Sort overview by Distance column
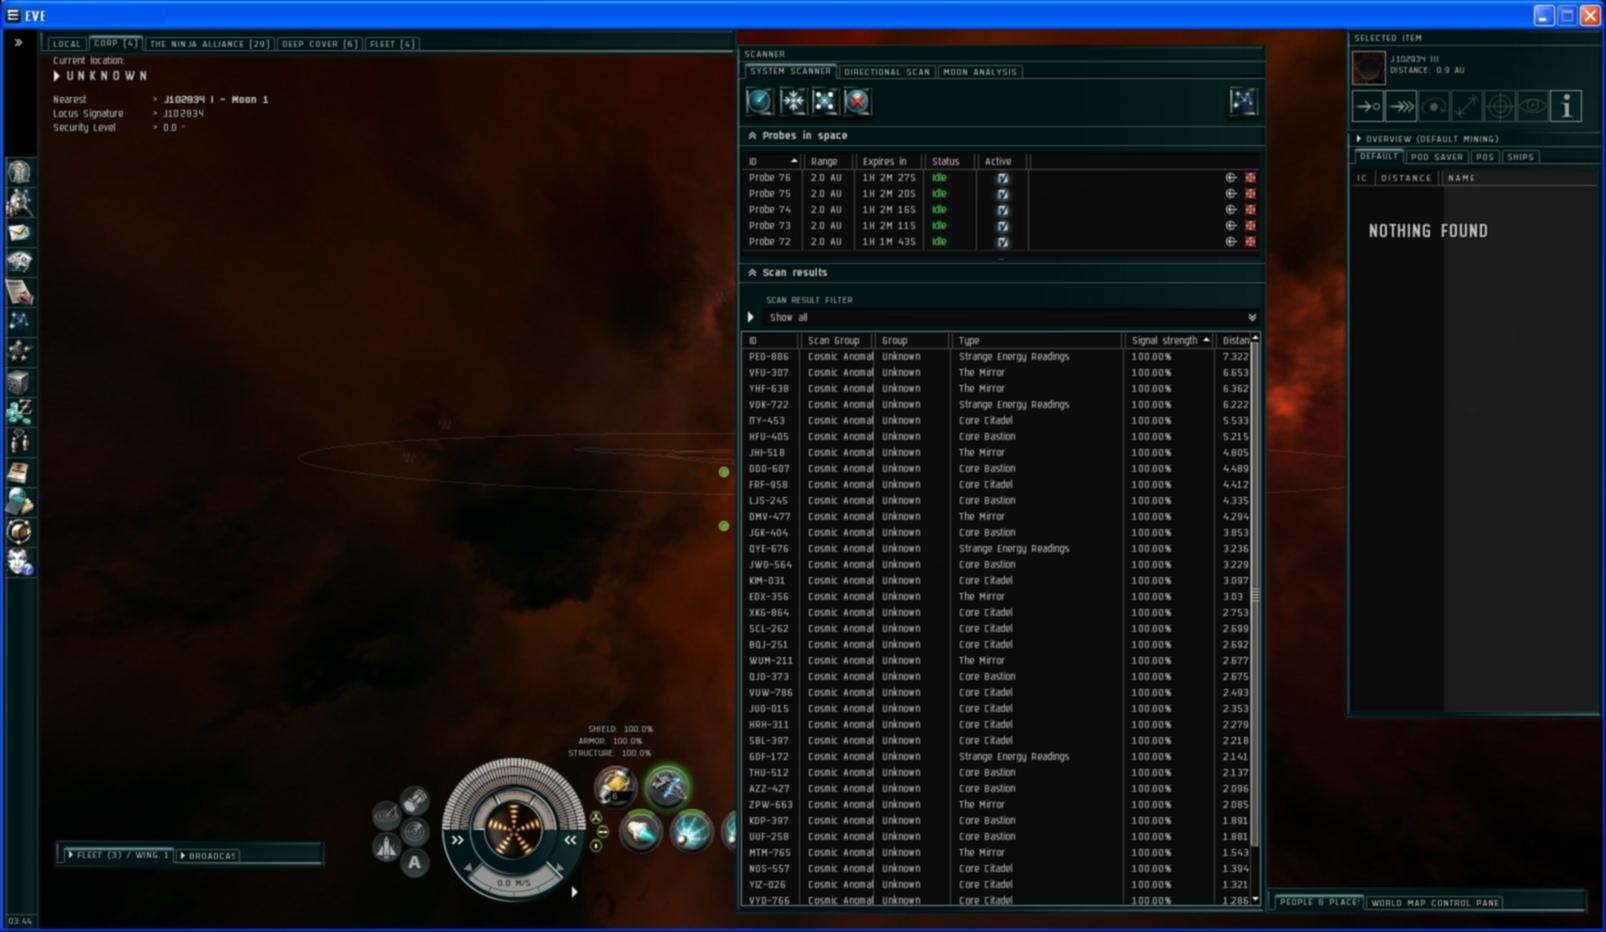Image resolution: width=1606 pixels, height=932 pixels. [x=1406, y=178]
